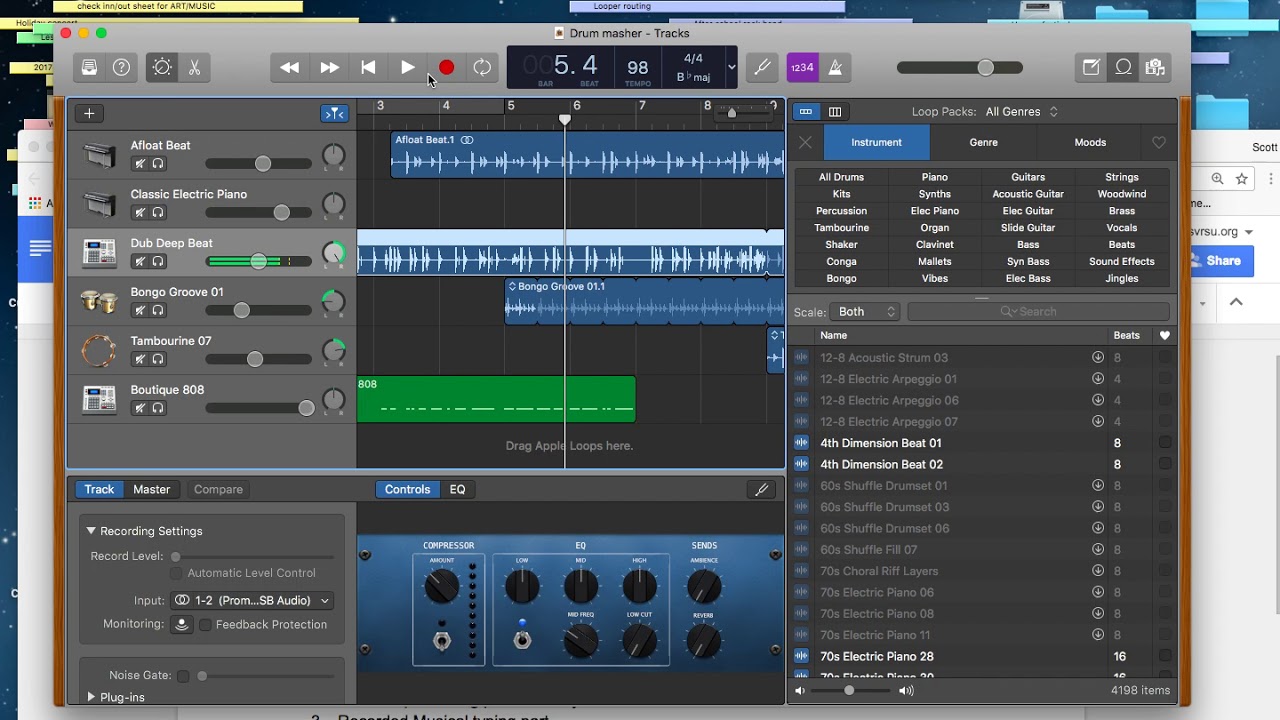
Task: Download the 12-8 Acoustic Strum 03 loop
Action: (x=1098, y=357)
